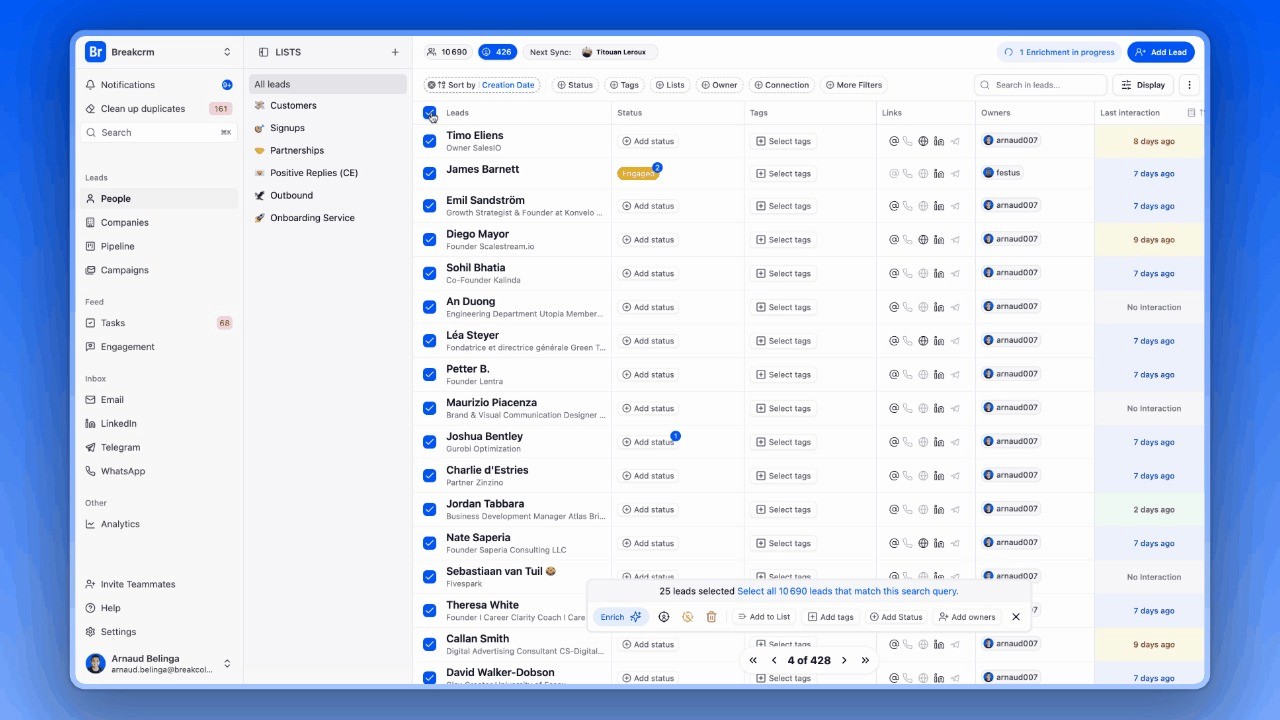This screenshot has height=720, width=1280.
Task: Click the Search in leads field
Action: [1041, 85]
